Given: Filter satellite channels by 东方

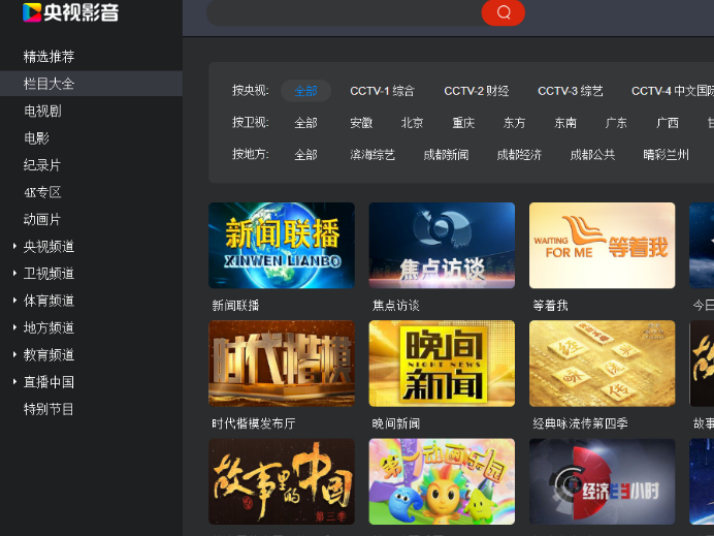Looking at the screenshot, I should click(515, 123).
